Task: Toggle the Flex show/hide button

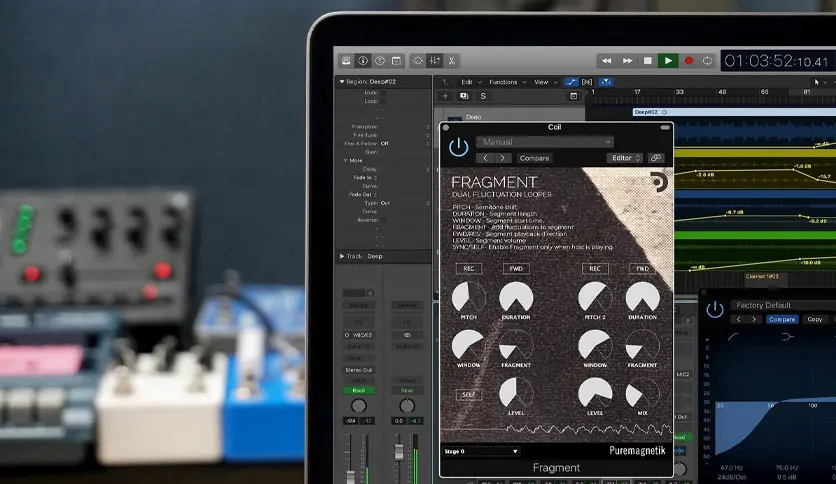Action: tap(588, 82)
